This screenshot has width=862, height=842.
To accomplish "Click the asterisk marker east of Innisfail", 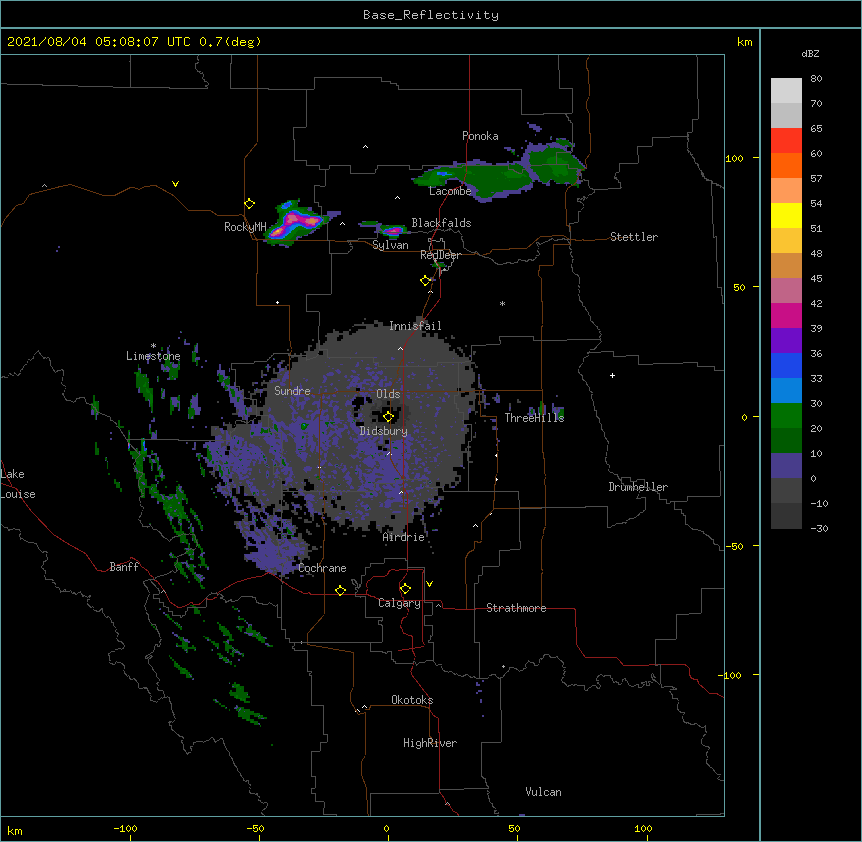I will (502, 303).
